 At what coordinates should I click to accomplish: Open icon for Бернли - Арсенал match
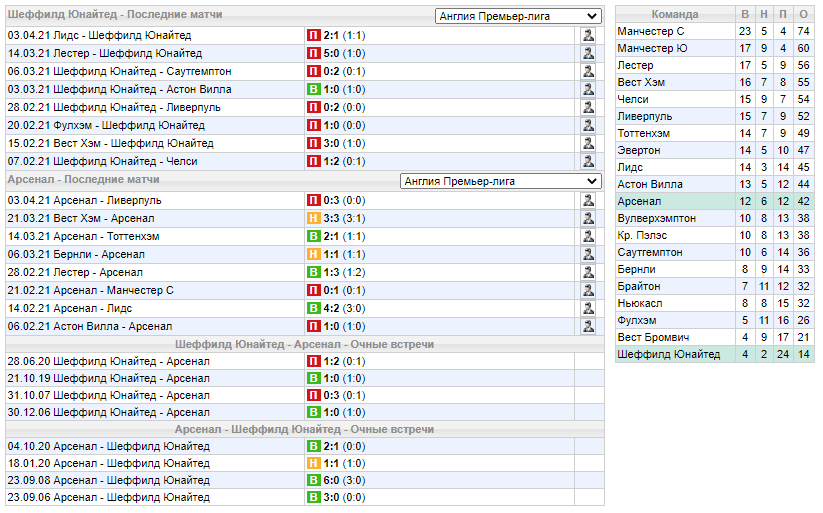coord(588,254)
